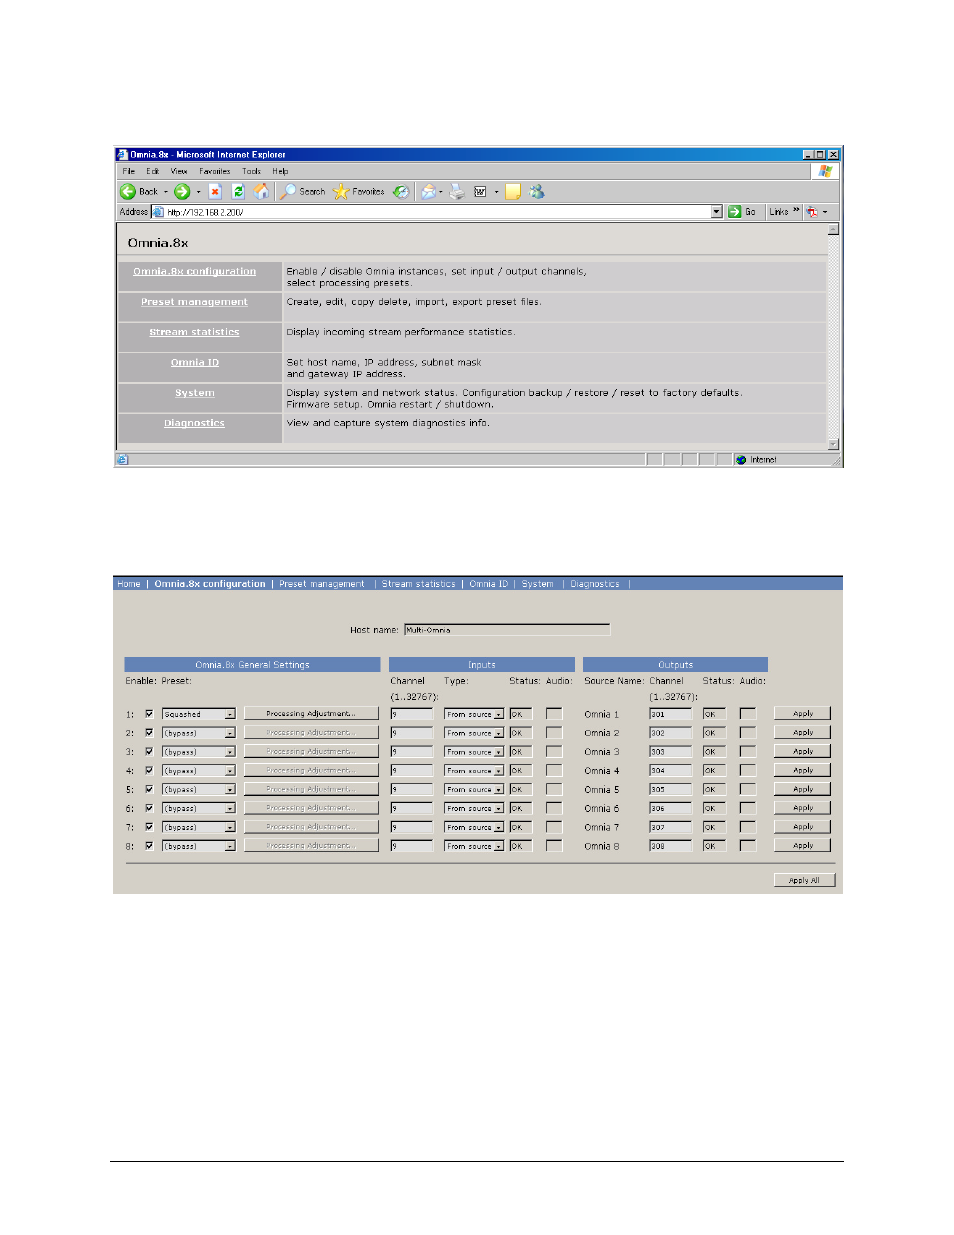
Task: Open the View menu
Action: tap(179, 171)
